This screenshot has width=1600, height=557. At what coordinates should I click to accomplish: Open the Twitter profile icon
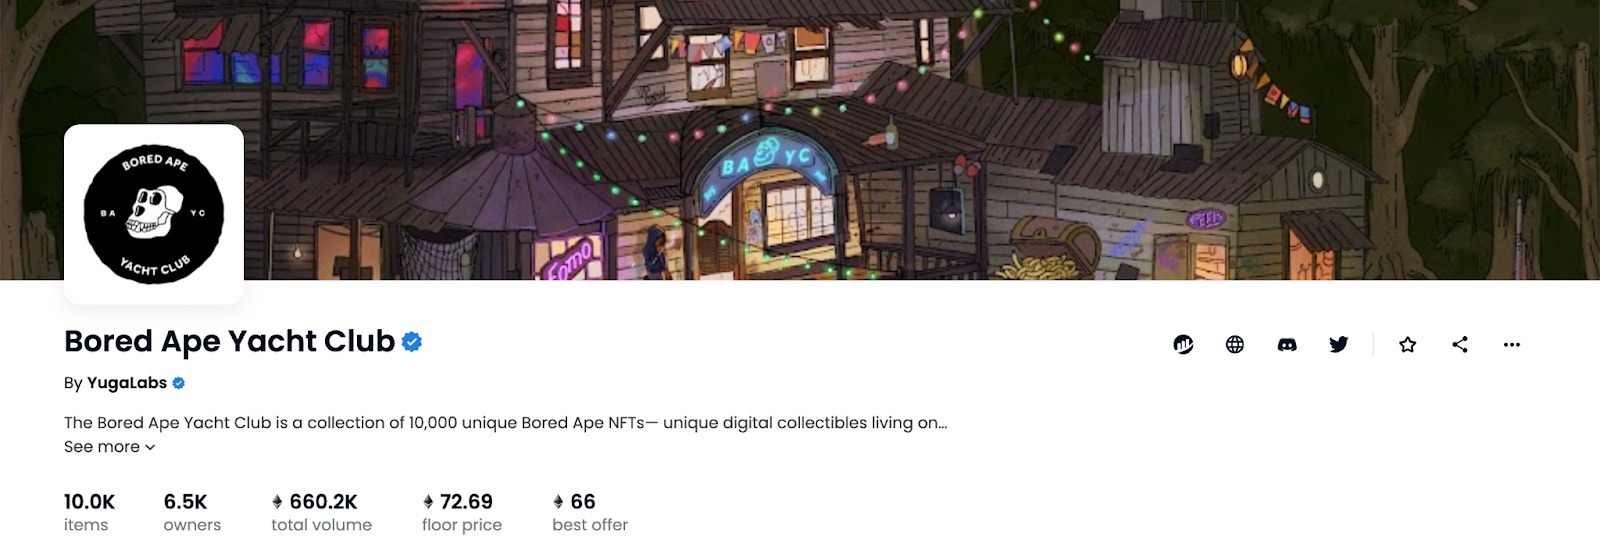tap(1339, 345)
